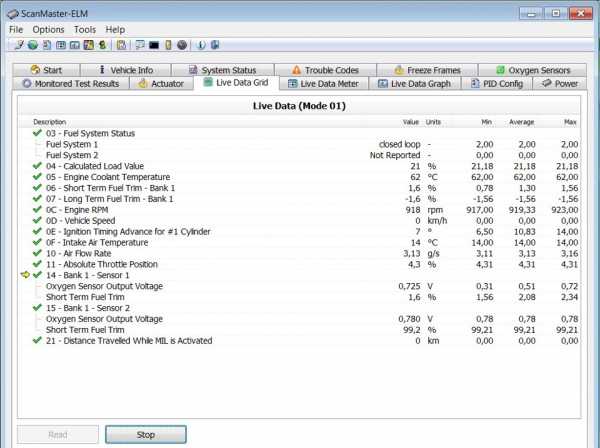The width and height of the screenshot is (600, 448).
Task: Click the speech bubble toolbar icon
Action: 140,45
